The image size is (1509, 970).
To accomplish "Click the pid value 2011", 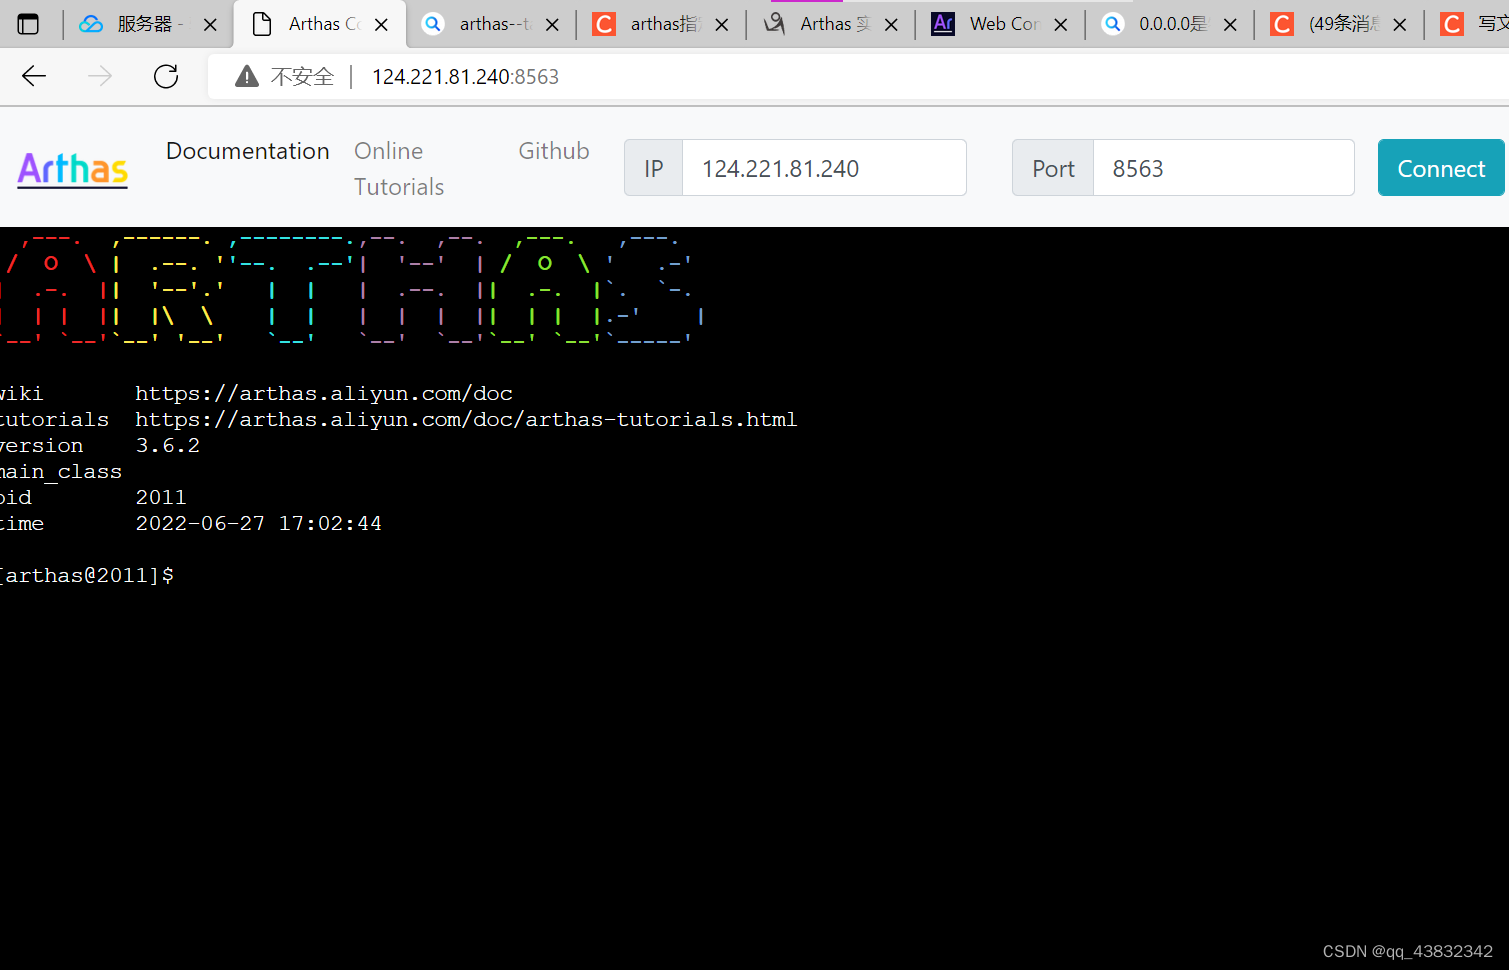I will point(161,497).
